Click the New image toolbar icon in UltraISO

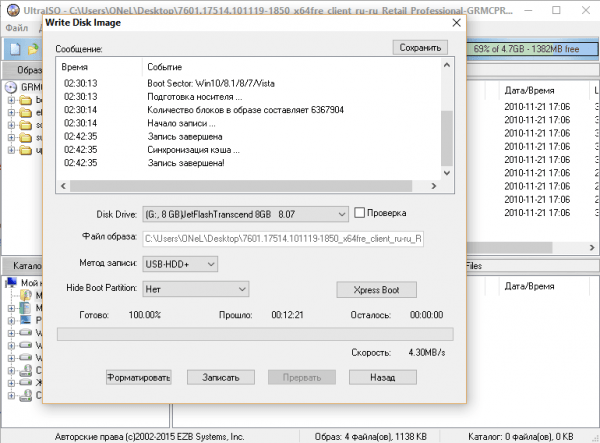click(x=15, y=49)
